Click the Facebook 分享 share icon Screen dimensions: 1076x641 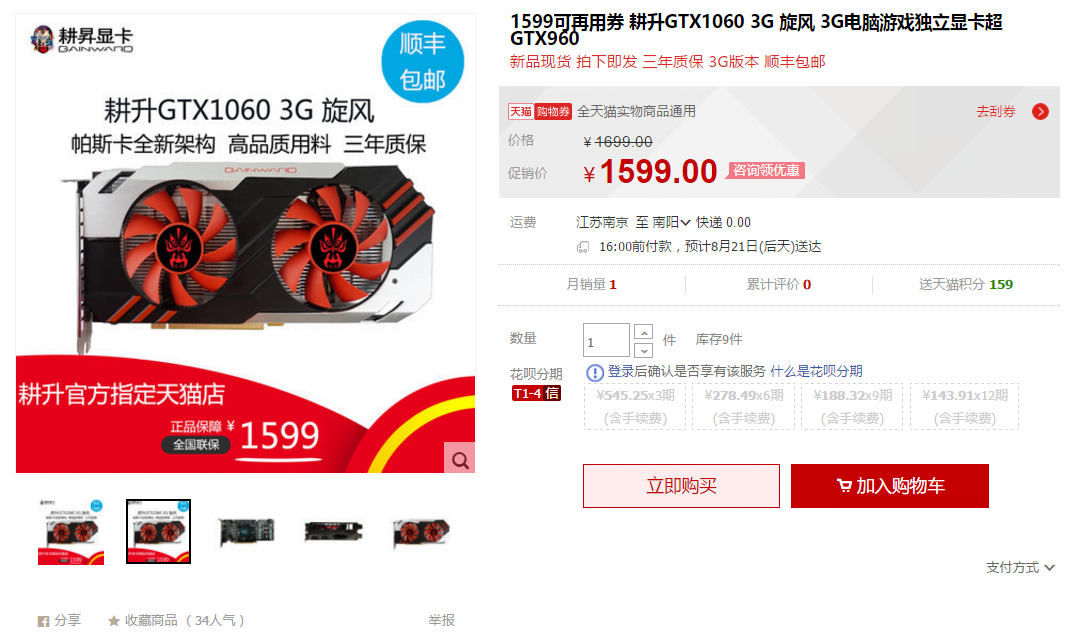[43, 621]
